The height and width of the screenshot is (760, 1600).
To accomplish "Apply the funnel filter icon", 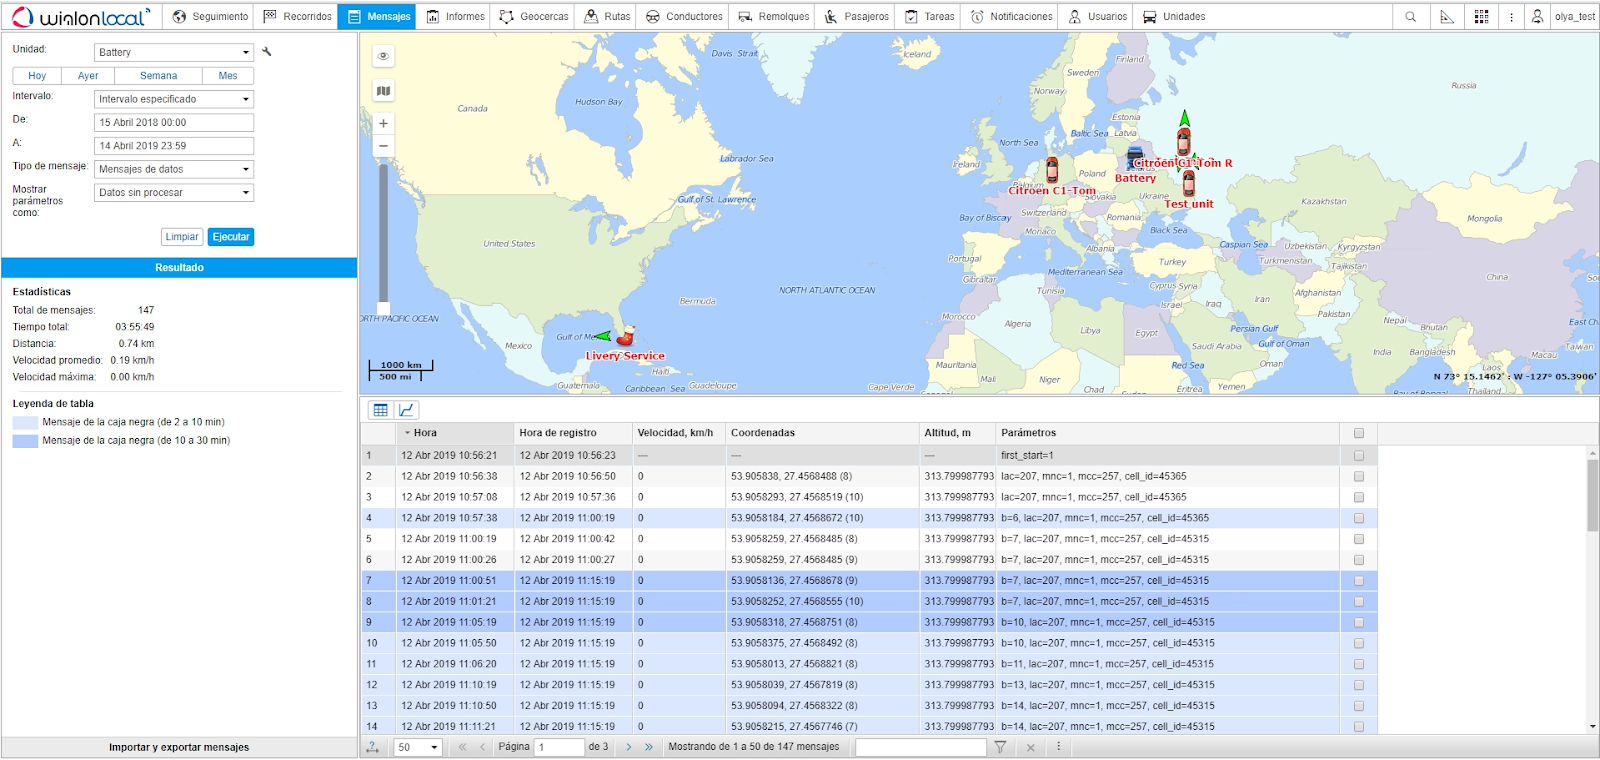I will 1000,747.
